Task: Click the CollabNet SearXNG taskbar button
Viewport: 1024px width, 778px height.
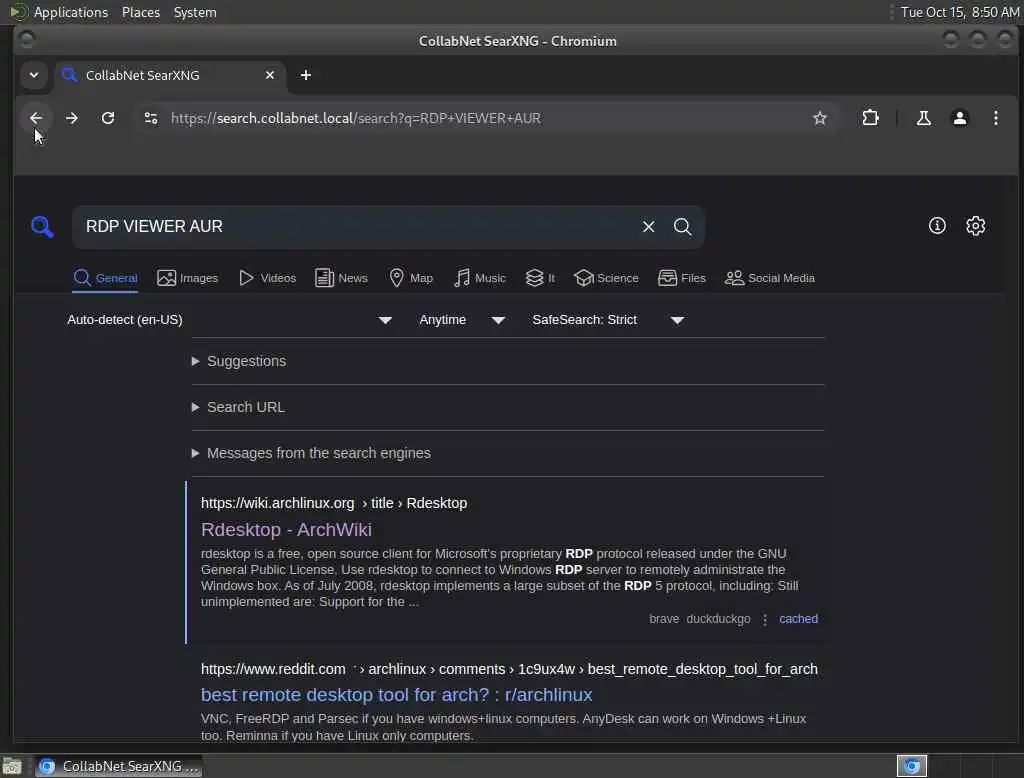Action: coord(118,766)
